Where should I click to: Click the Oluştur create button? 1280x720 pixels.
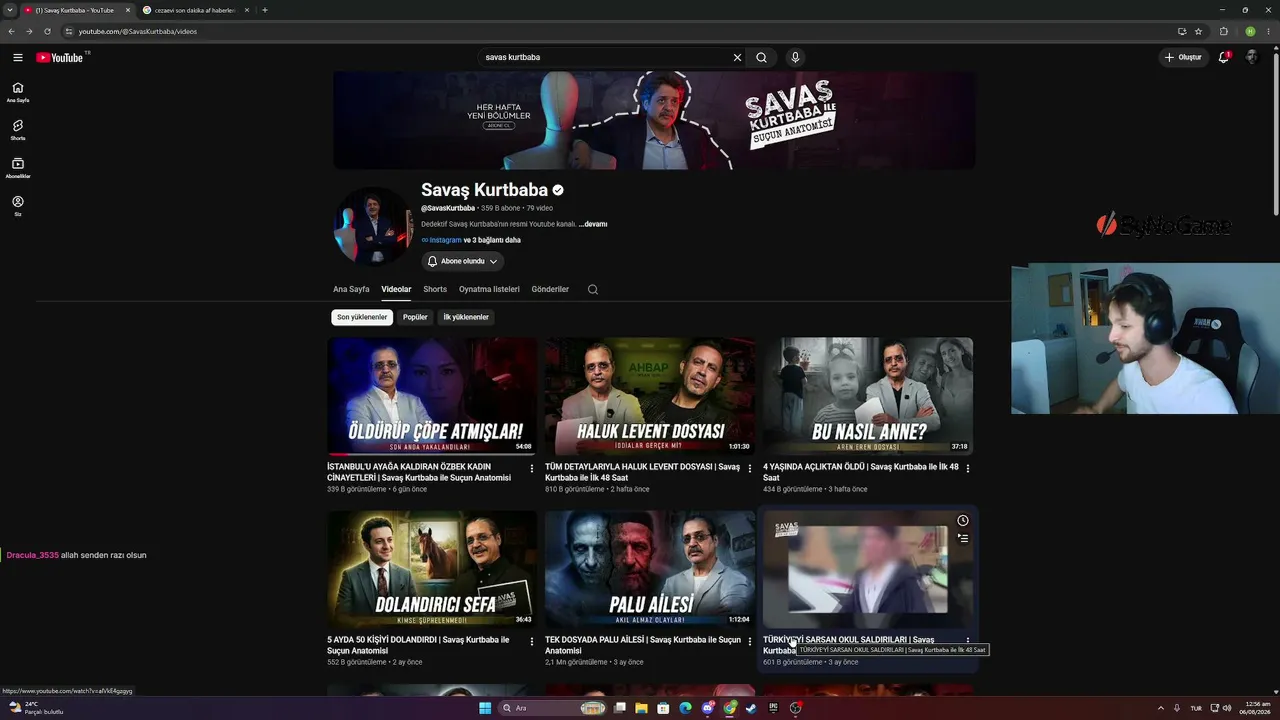(1183, 57)
